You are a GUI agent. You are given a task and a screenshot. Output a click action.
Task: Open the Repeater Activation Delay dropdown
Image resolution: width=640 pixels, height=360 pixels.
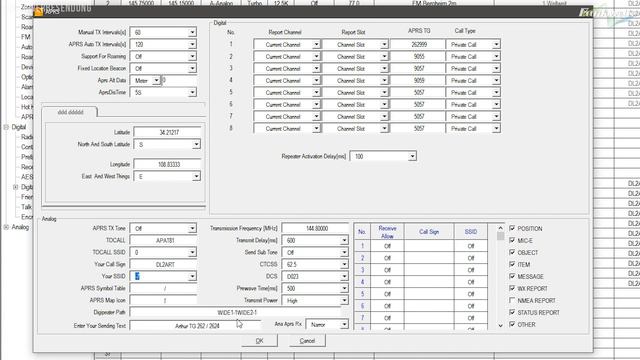click(412, 156)
